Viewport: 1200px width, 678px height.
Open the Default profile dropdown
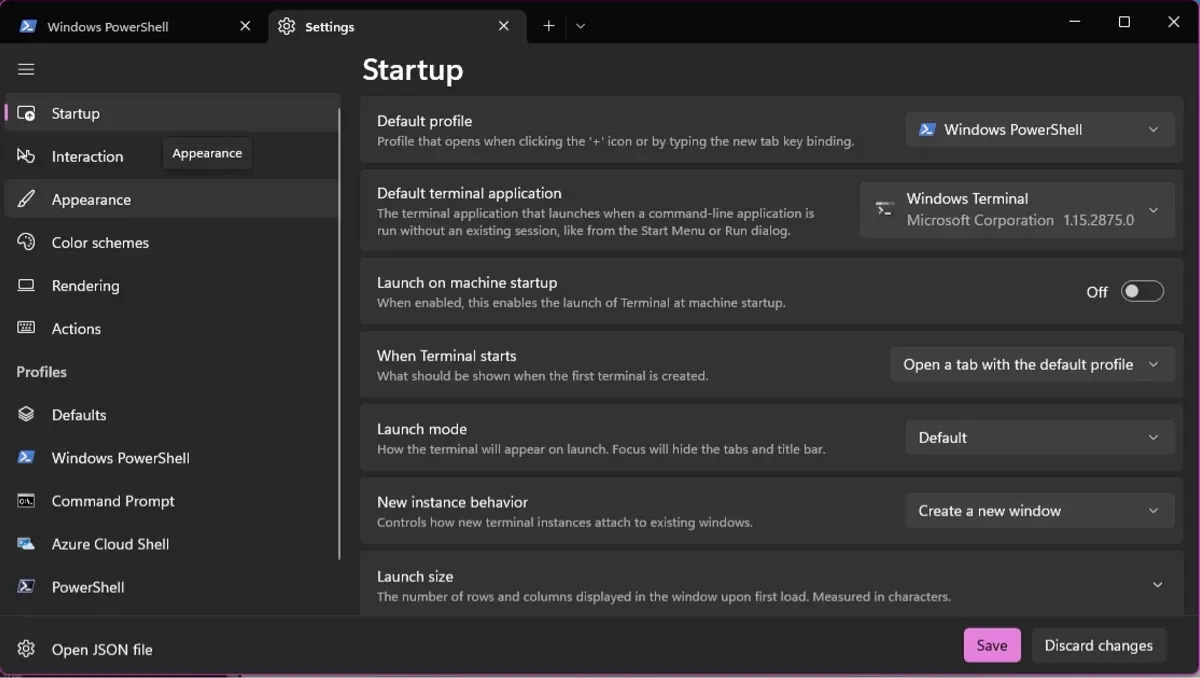pyautogui.click(x=1040, y=130)
